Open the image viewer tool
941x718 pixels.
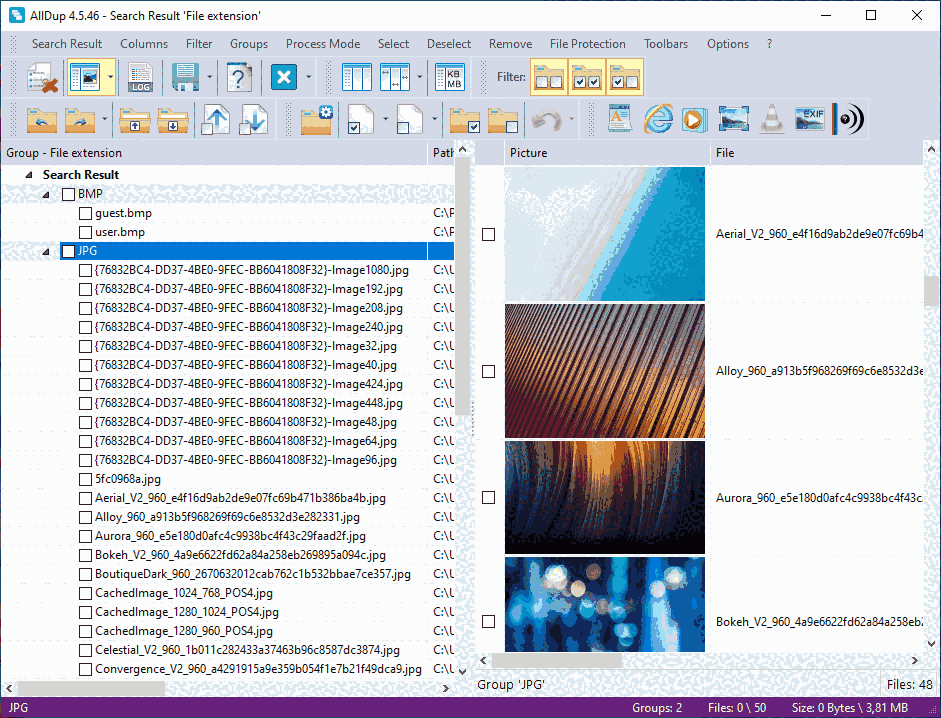[733, 119]
